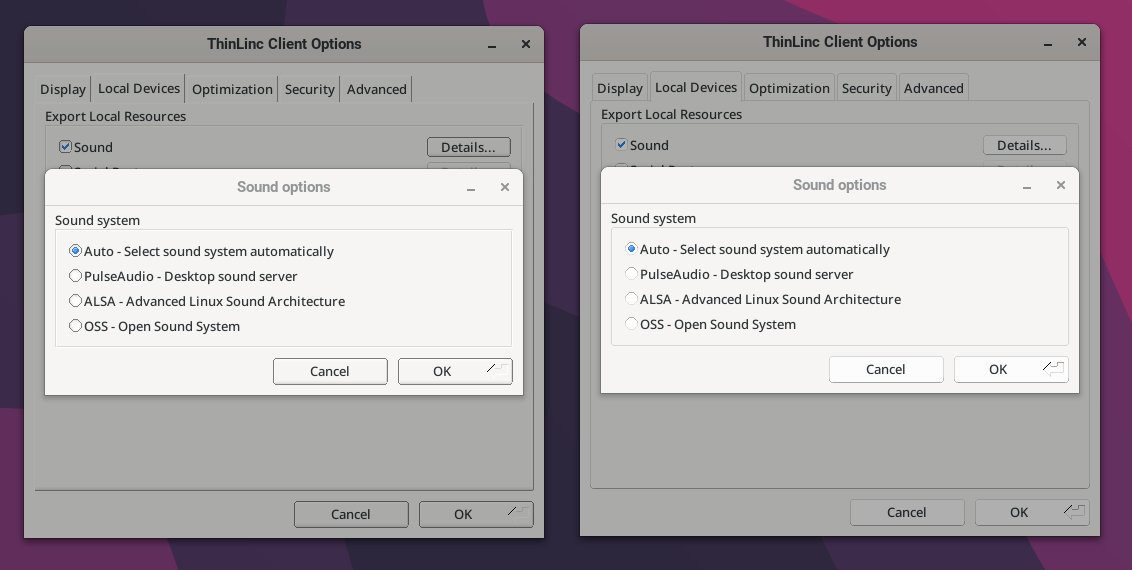Switch to Local Devices tab in right window
This screenshot has width=1132, height=570.
click(696, 87)
